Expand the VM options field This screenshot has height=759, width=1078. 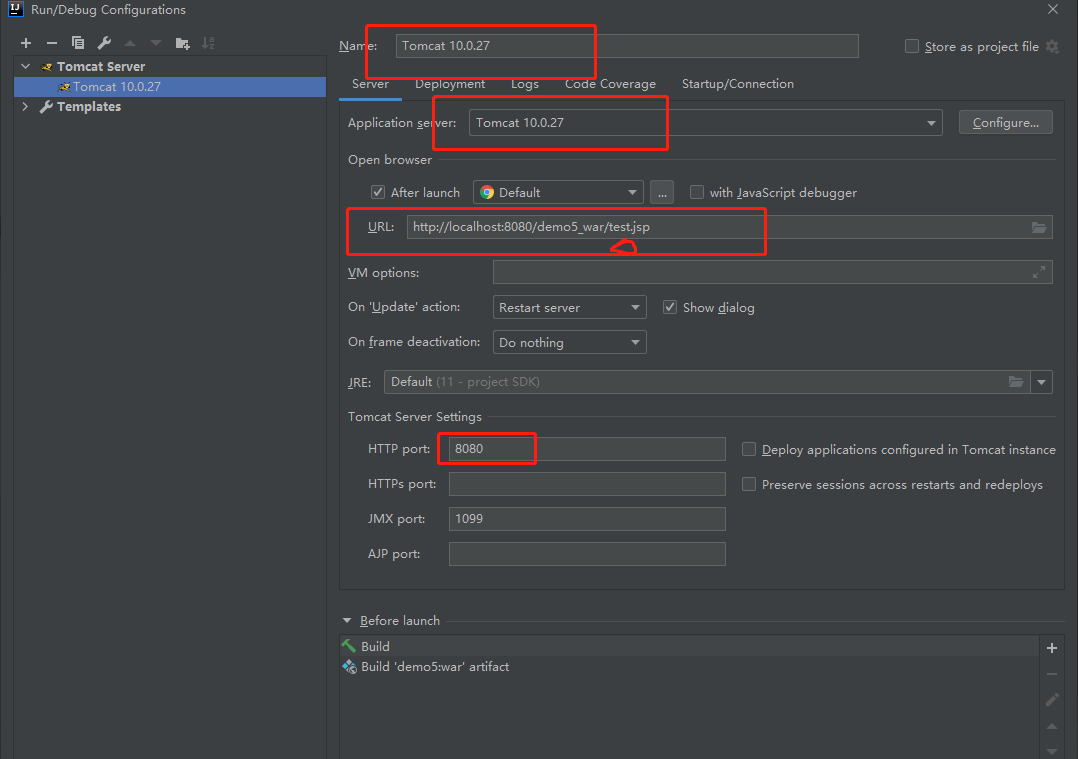pos(1039,272)
